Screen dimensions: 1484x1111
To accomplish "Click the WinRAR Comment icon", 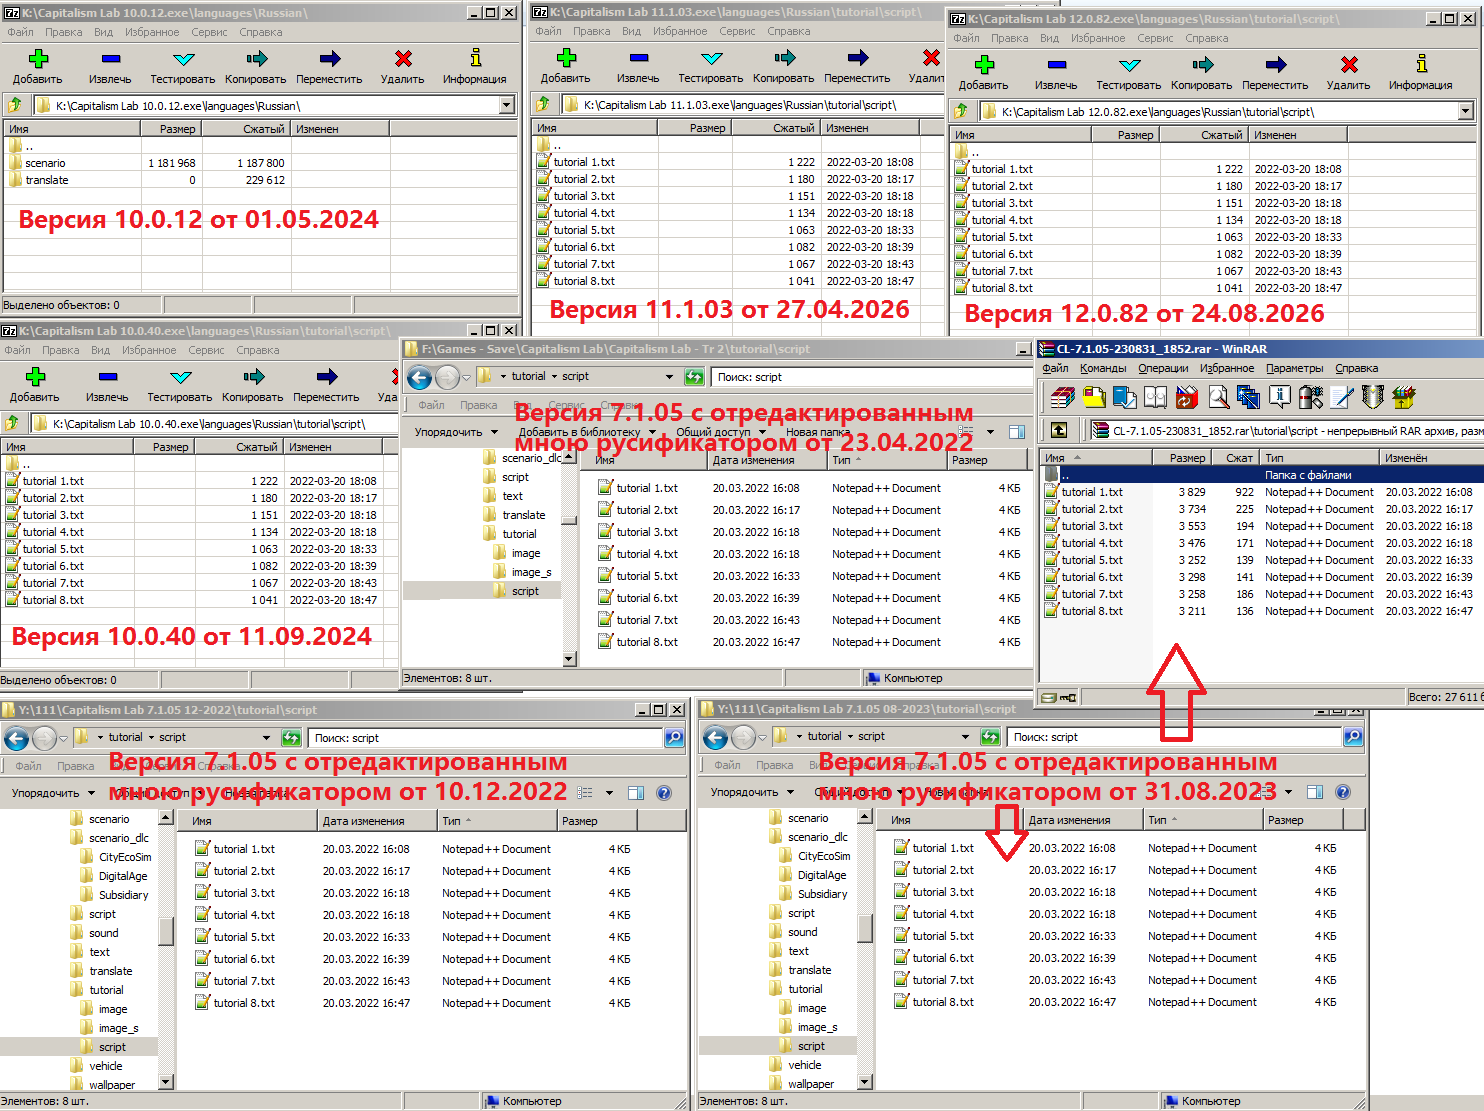I will pos(1341,398).
